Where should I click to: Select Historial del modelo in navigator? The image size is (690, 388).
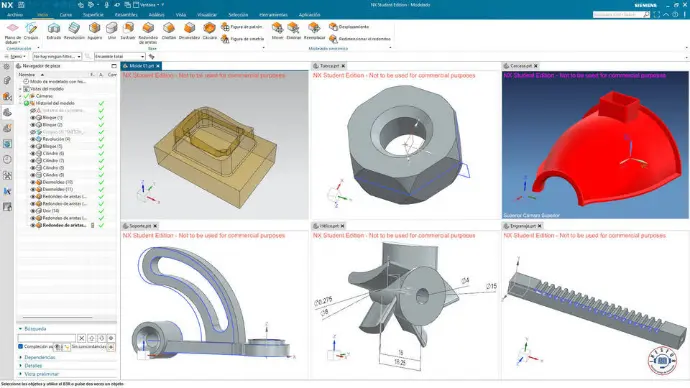tap(55, 103)
